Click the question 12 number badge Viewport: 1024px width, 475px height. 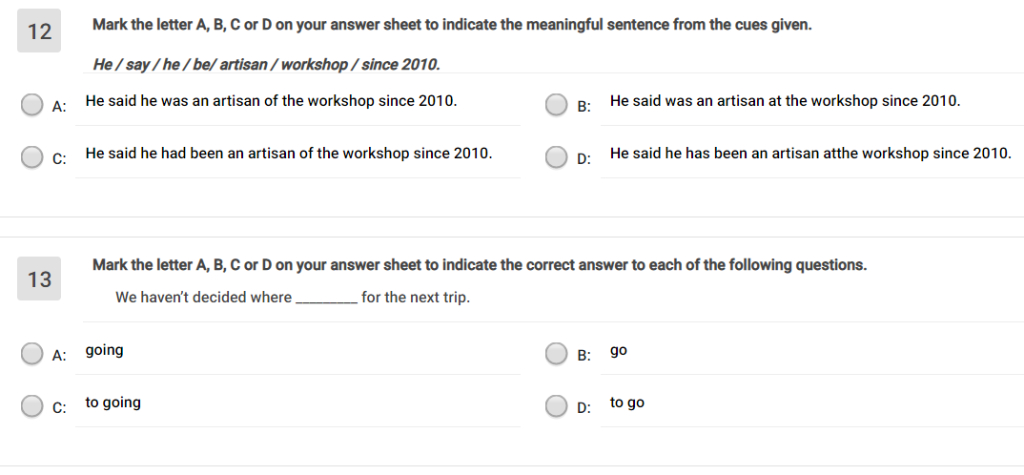tap(39, 31)
